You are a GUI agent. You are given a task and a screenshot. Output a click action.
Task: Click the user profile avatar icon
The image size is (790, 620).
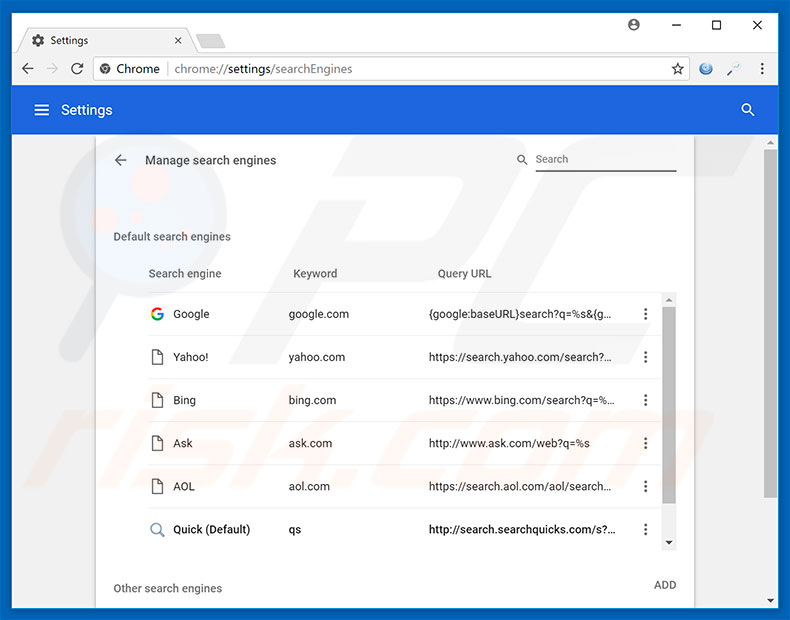(x=634, y=25)
